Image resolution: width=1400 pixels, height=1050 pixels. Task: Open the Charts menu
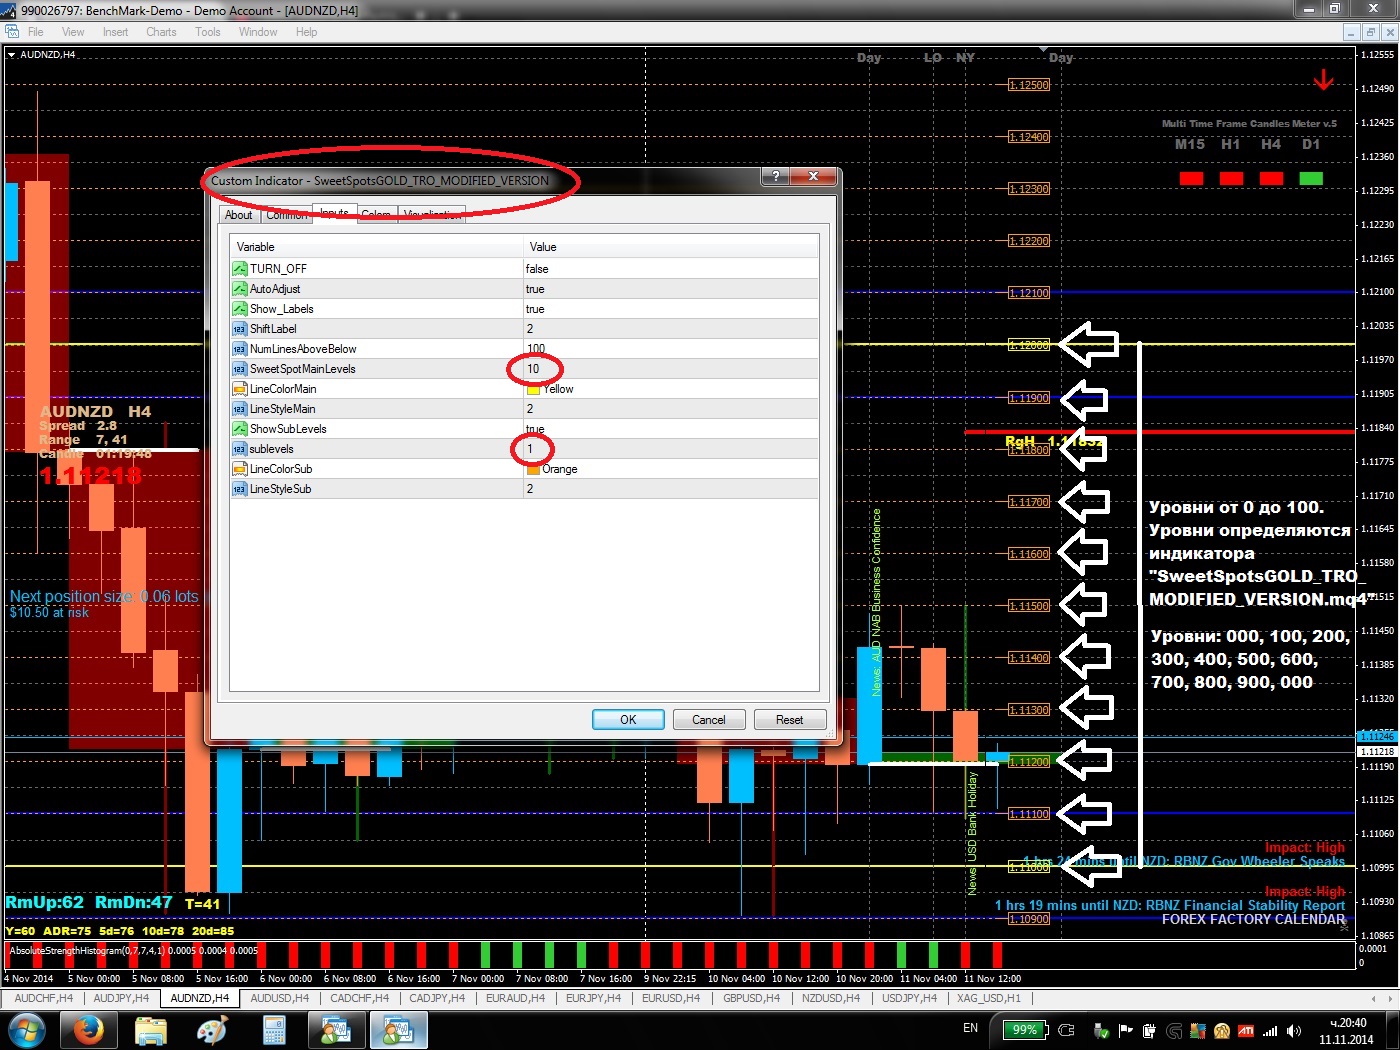(161, 32)
